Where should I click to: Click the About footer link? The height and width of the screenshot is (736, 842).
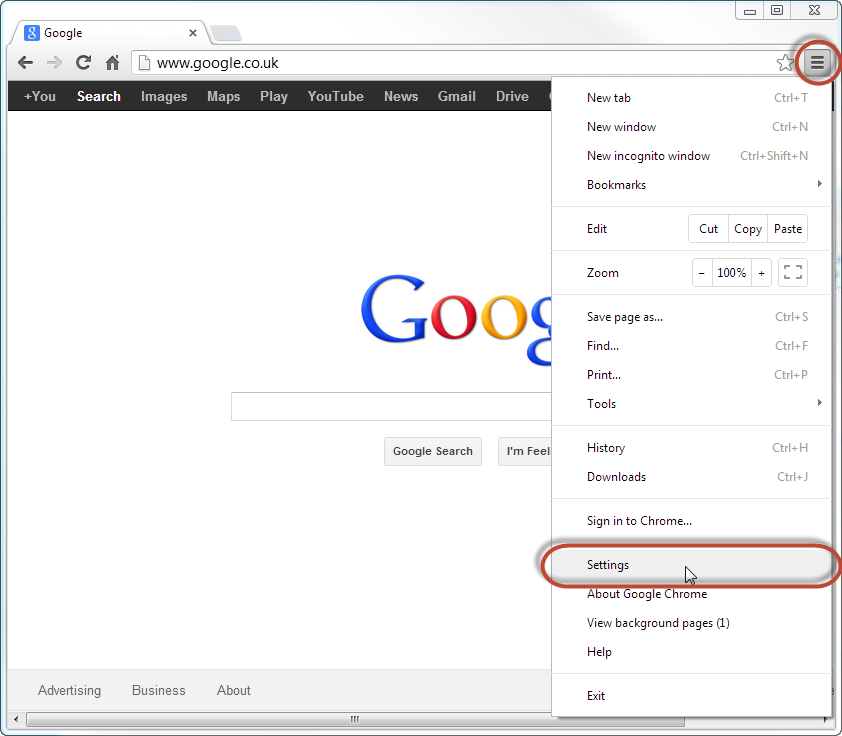coord(234,690)
